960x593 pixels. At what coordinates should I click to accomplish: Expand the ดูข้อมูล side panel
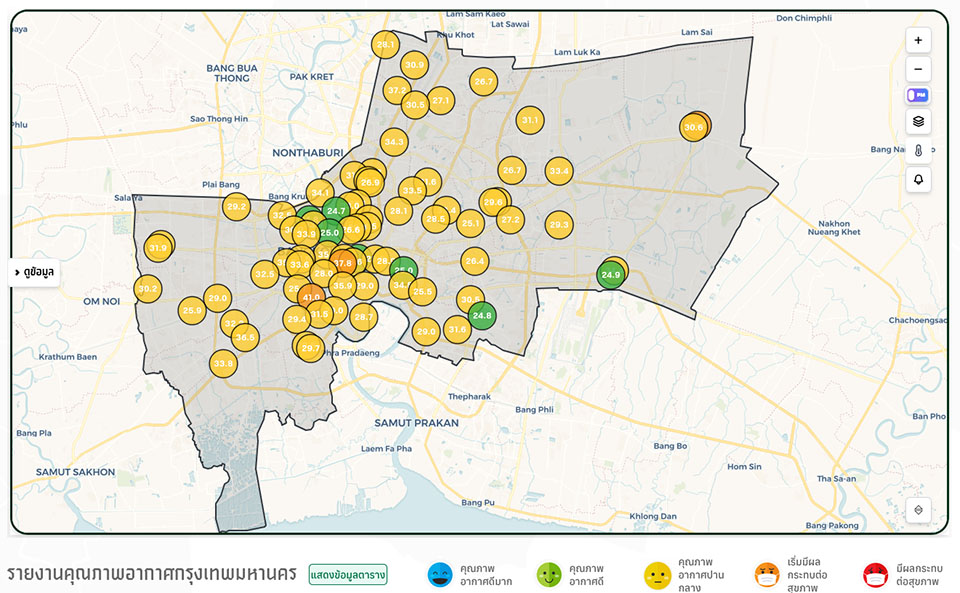pyautogui.click(x=35, y=272)
